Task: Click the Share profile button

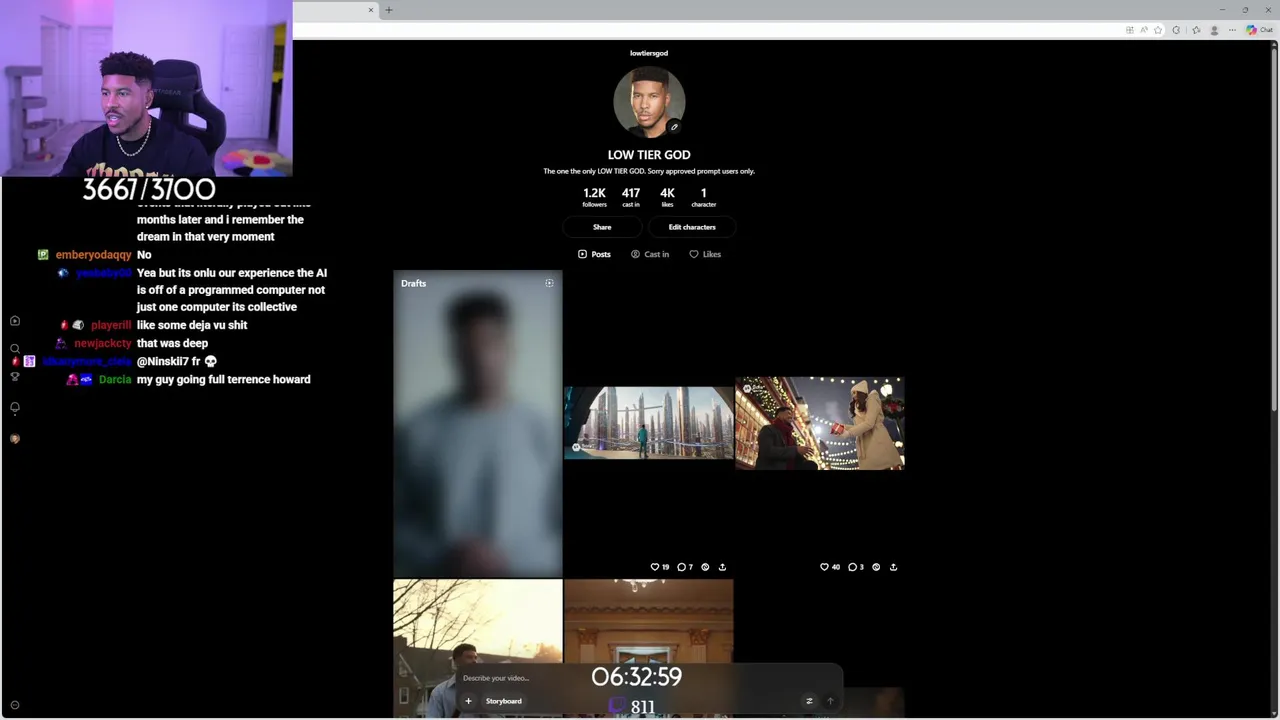Action: (602, 227)
